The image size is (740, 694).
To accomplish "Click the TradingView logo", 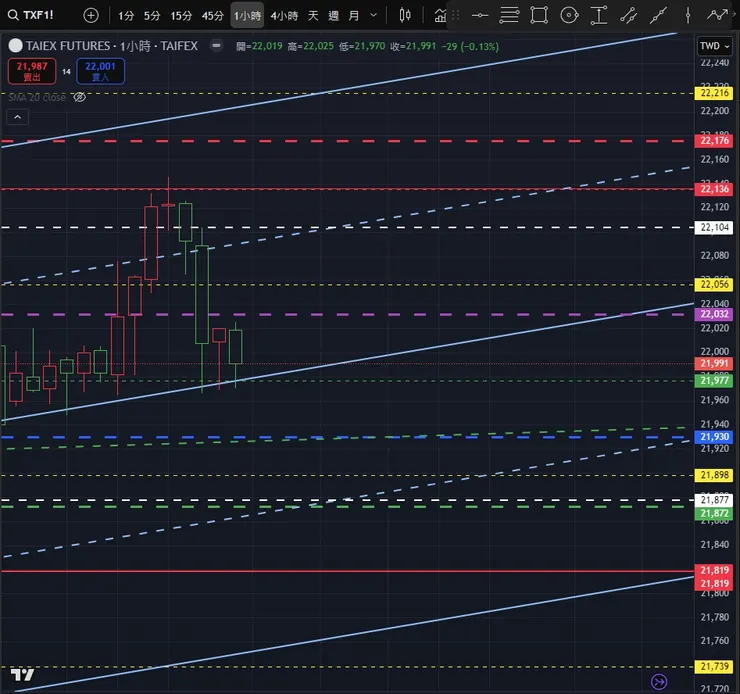I will (22, 675).
